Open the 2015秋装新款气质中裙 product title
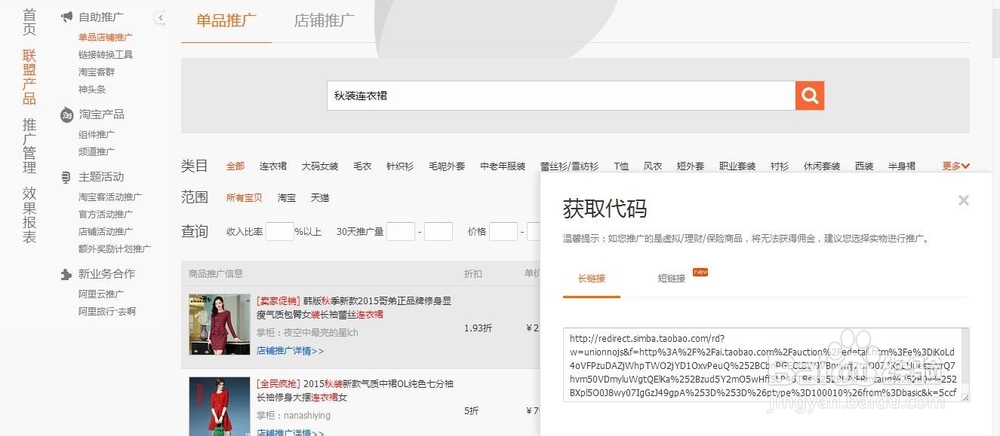Image resolution: width=1000 pixels, height=436 pixels. pos(355,391)
